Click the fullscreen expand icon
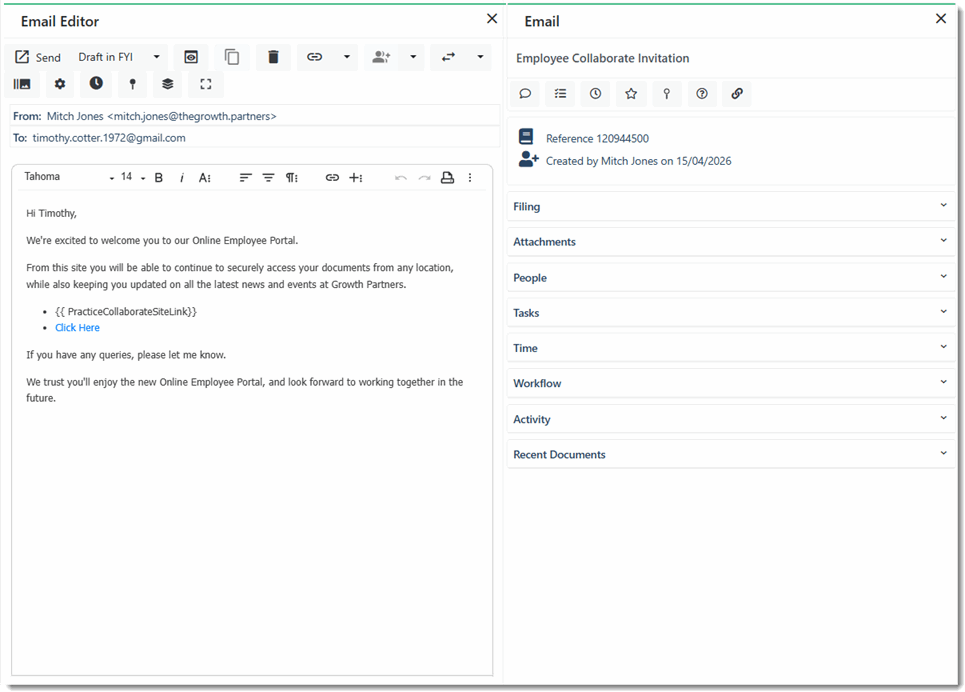 (206, 84)
